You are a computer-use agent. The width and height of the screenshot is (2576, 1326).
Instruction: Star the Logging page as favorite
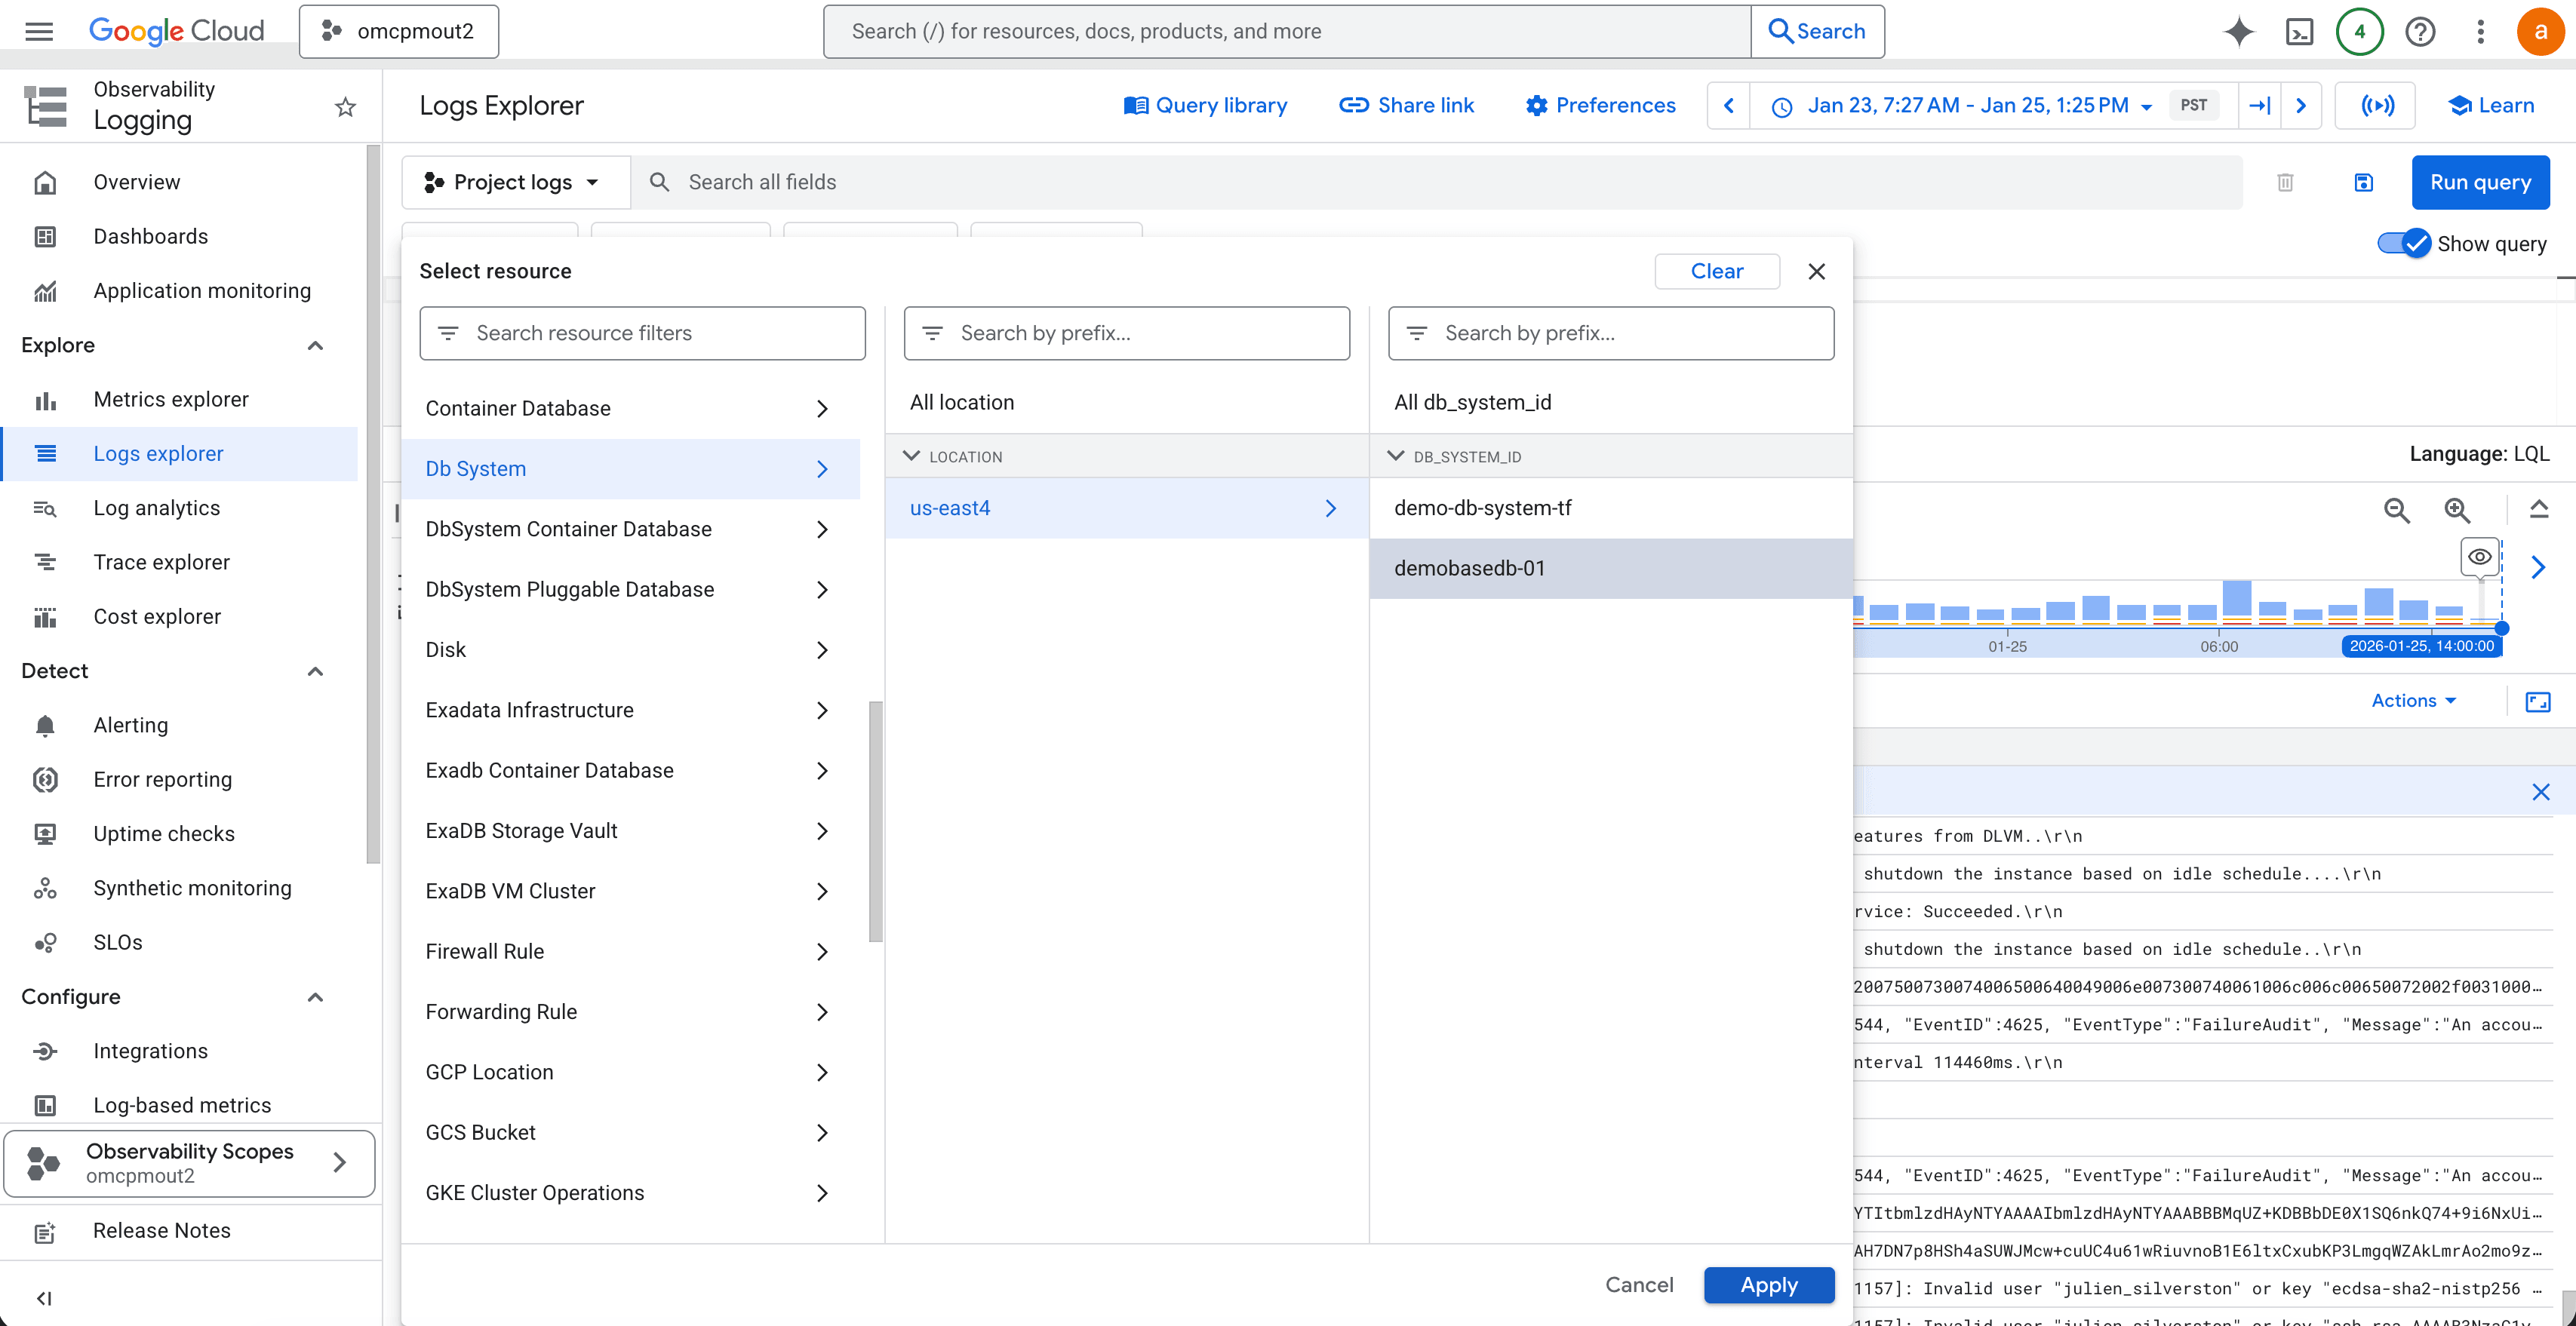point(345,106)
